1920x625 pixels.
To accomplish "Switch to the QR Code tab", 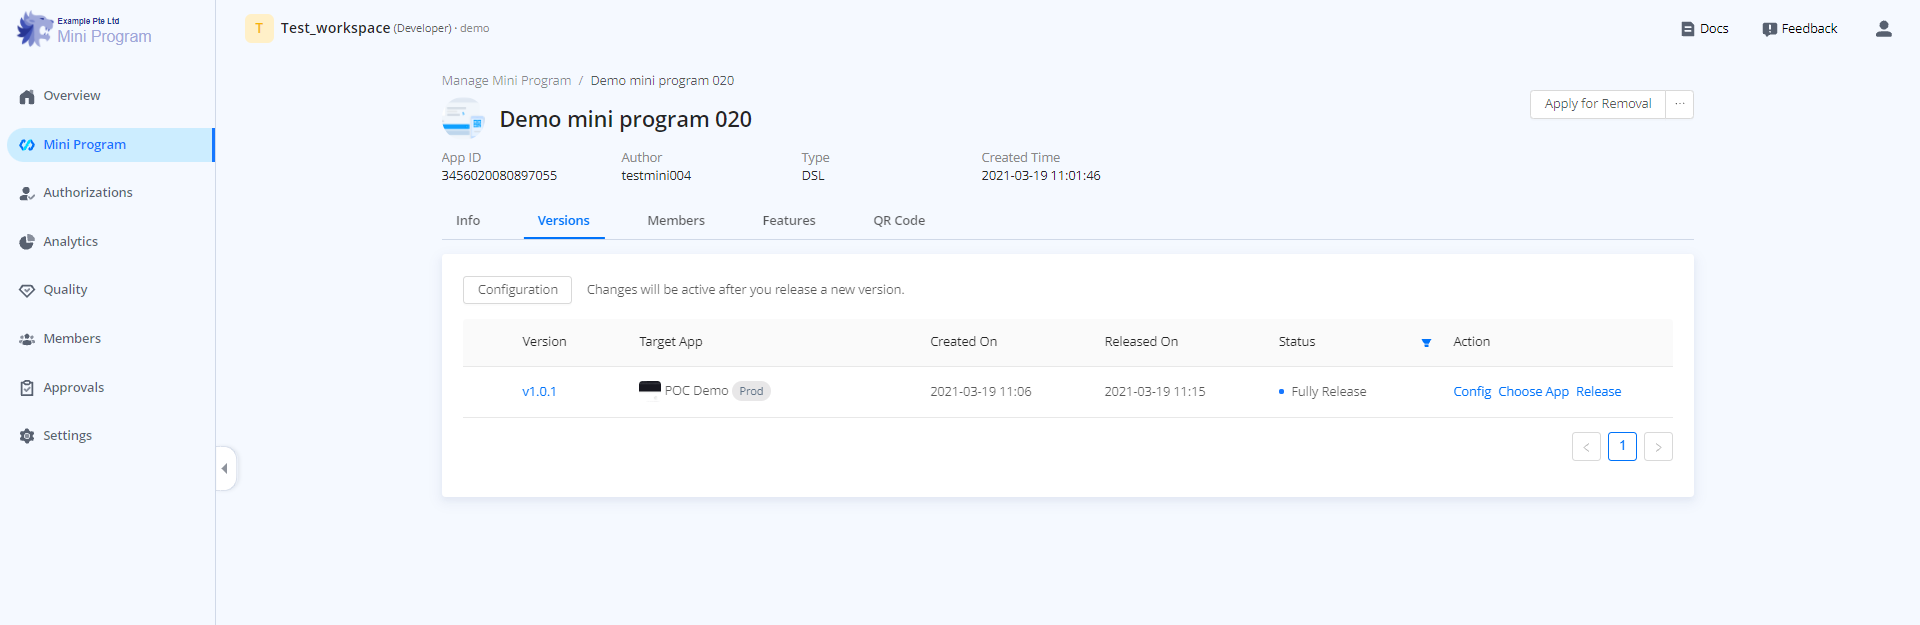I will [x=899, y=221].
